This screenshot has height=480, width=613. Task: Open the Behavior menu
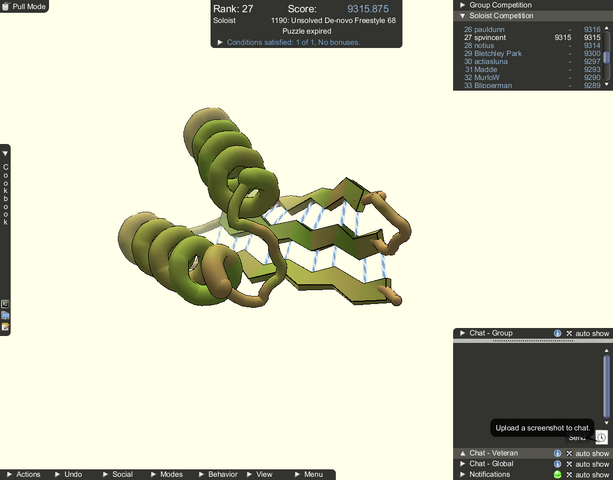pos(218,474)
